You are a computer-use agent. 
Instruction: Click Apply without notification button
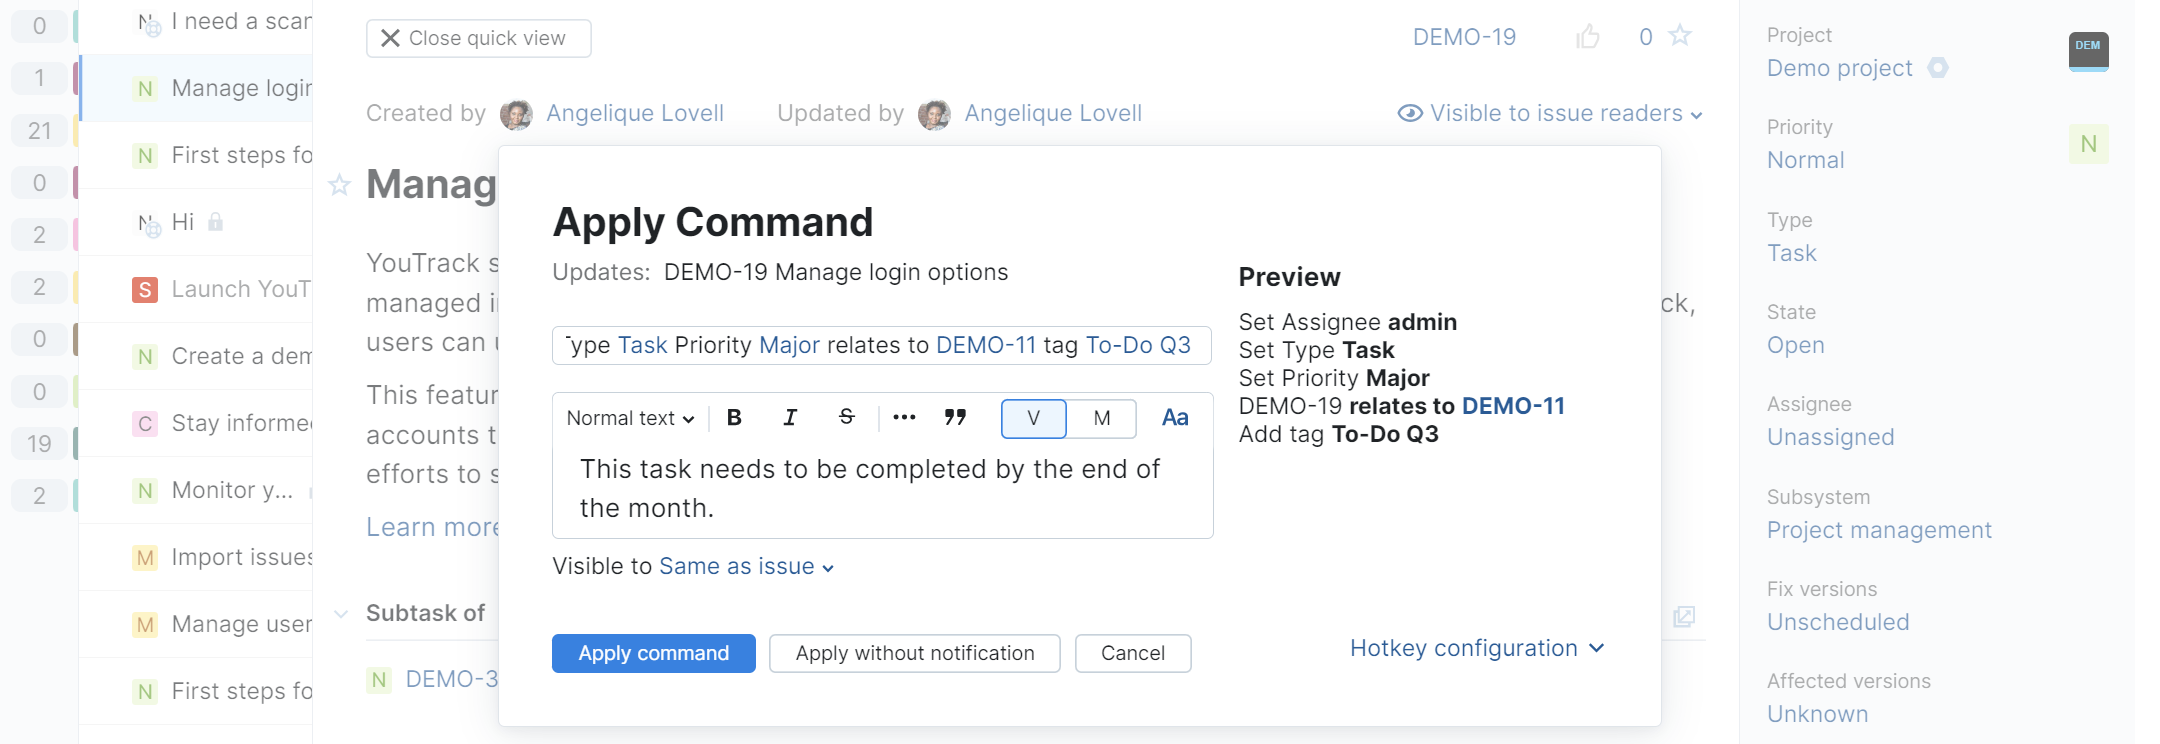pos(914,653)
